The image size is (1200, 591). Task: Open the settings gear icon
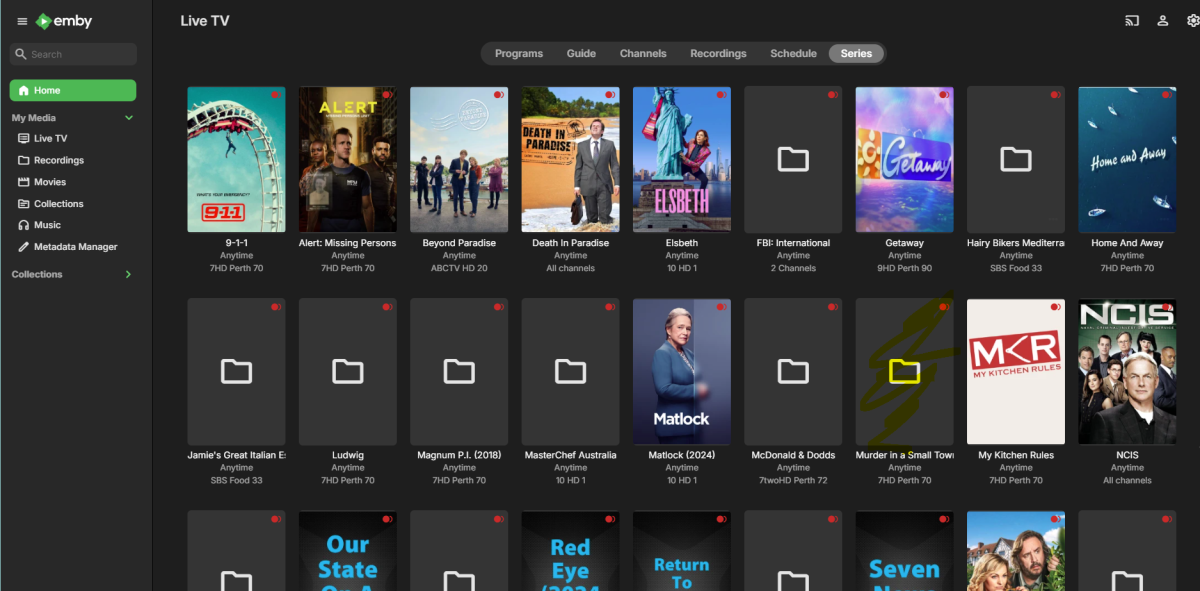coord(1192,21)
